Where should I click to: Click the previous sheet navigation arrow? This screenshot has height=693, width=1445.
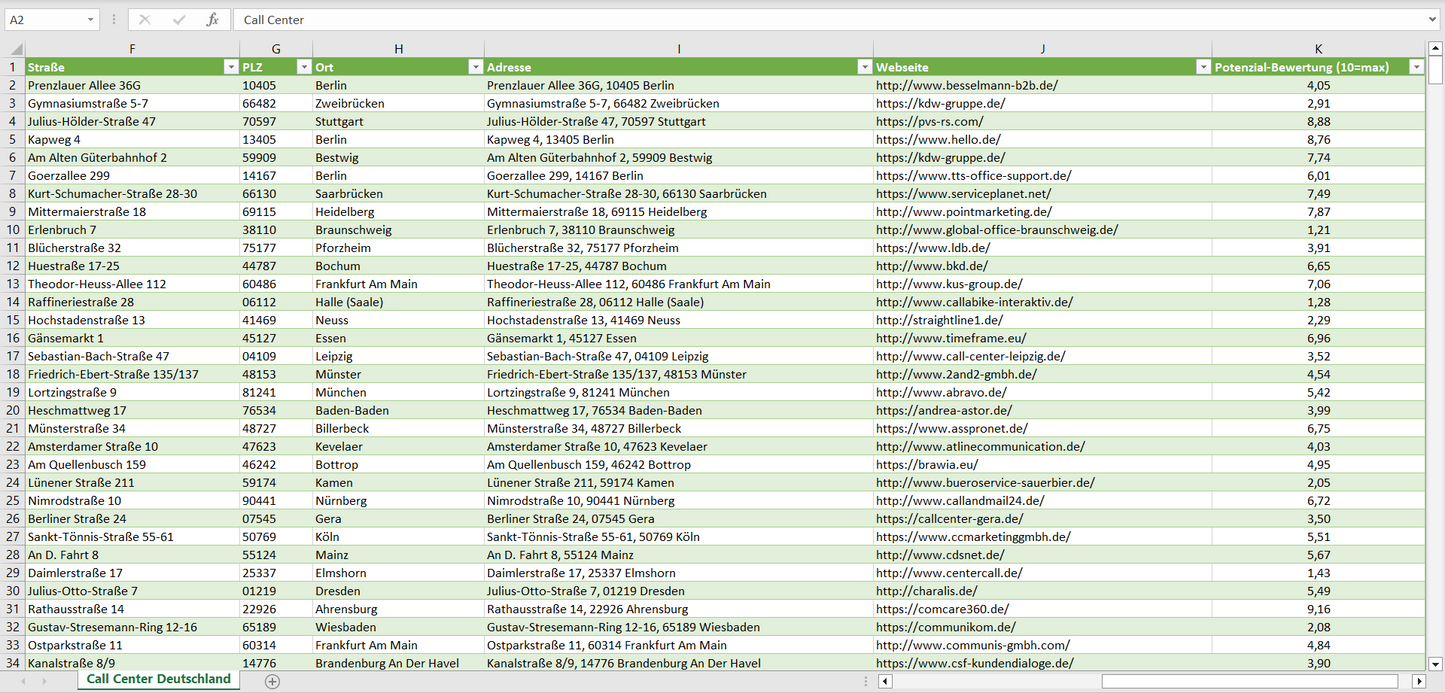pos(22,681)
